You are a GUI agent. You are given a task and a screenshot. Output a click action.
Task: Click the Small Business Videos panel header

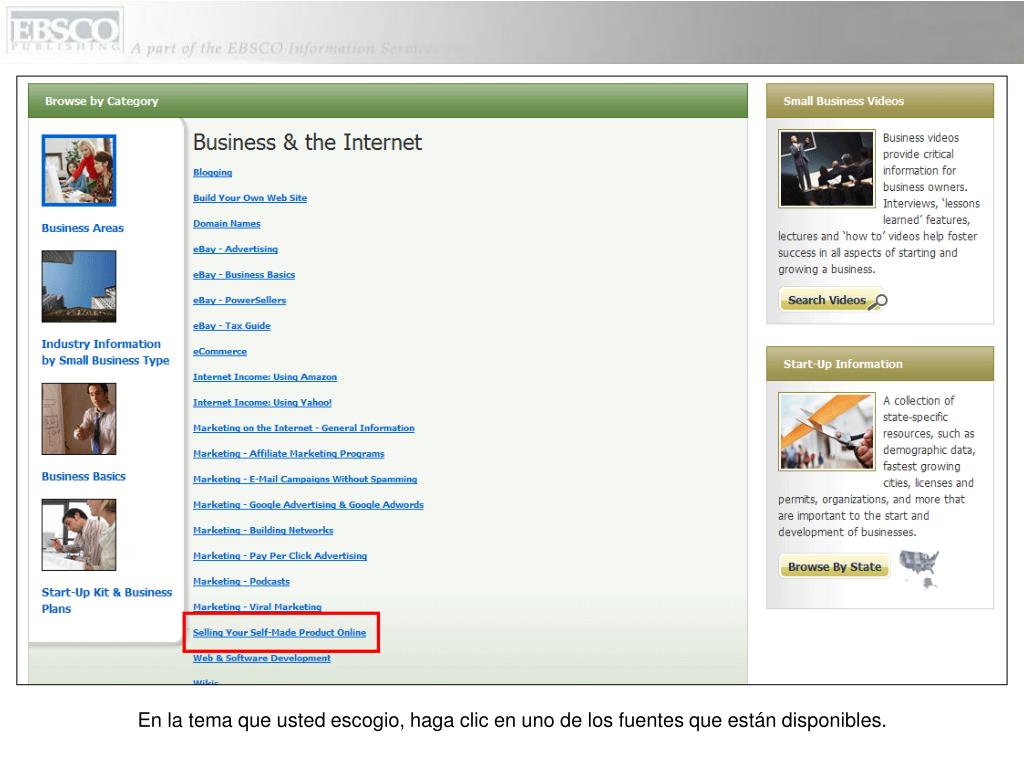[x=879, y=101]
